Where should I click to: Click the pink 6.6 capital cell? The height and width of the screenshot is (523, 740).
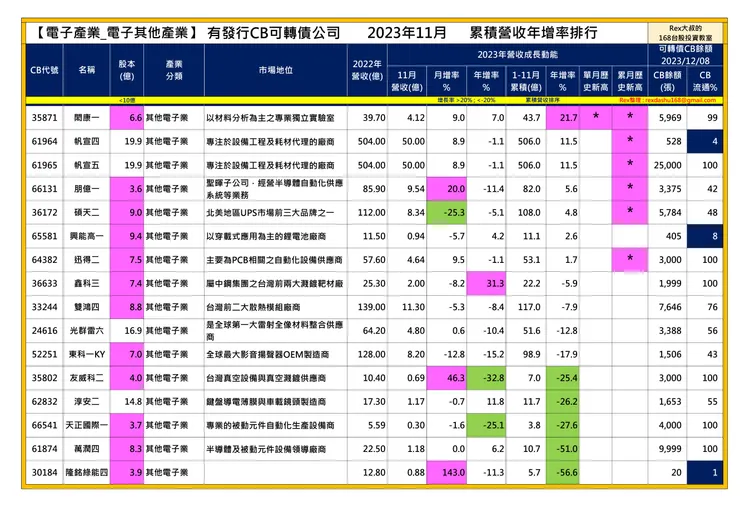127,118
